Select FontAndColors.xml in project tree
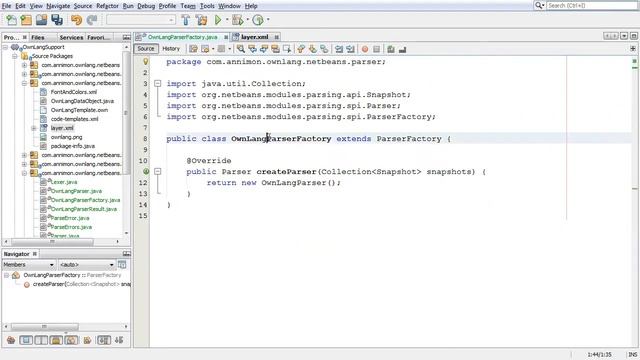 pos(73,92)
